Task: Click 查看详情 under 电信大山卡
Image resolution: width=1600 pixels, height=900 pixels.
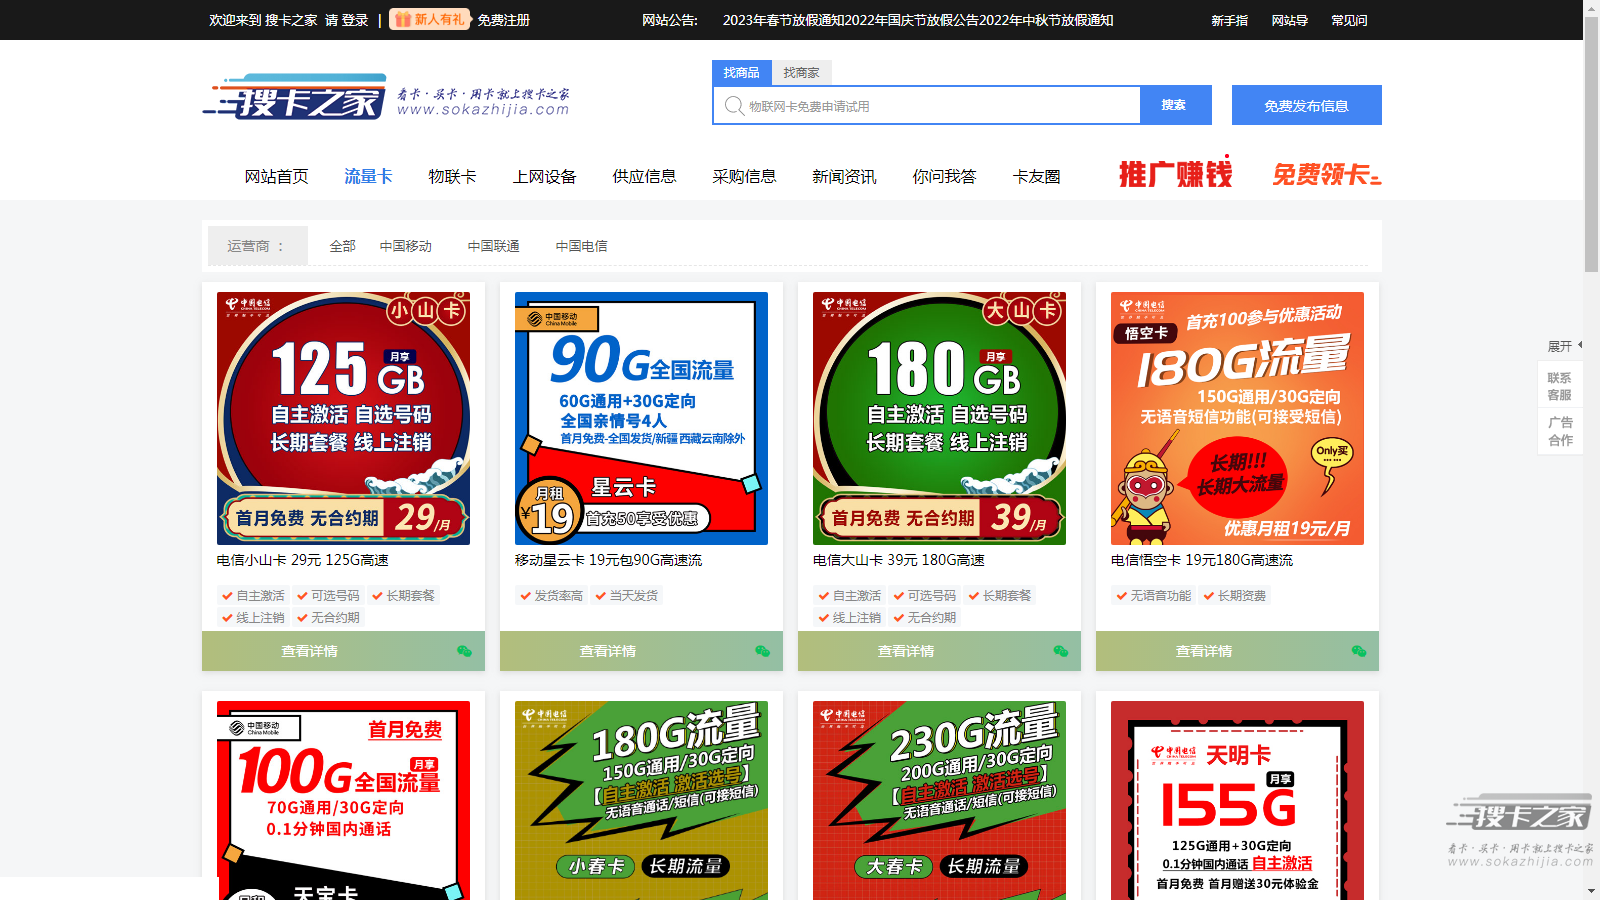Action: [906, 651]
